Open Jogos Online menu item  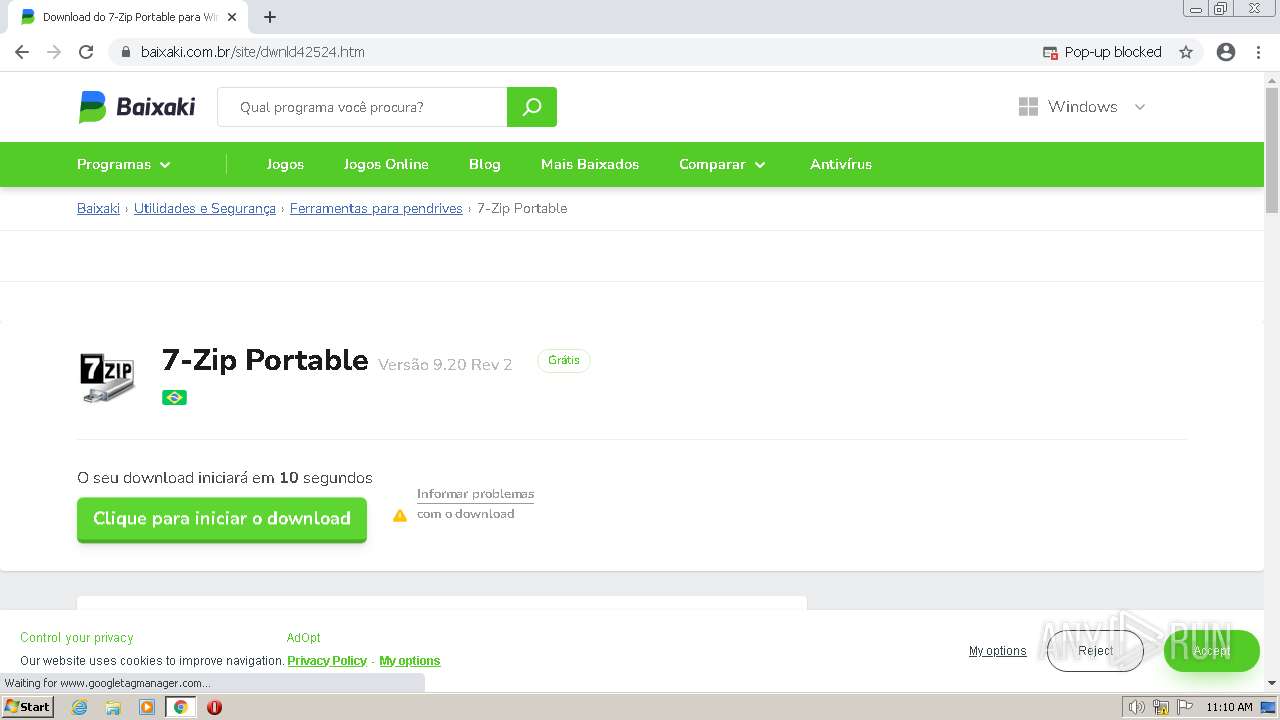pyautogui.click(x=386, y=164)
